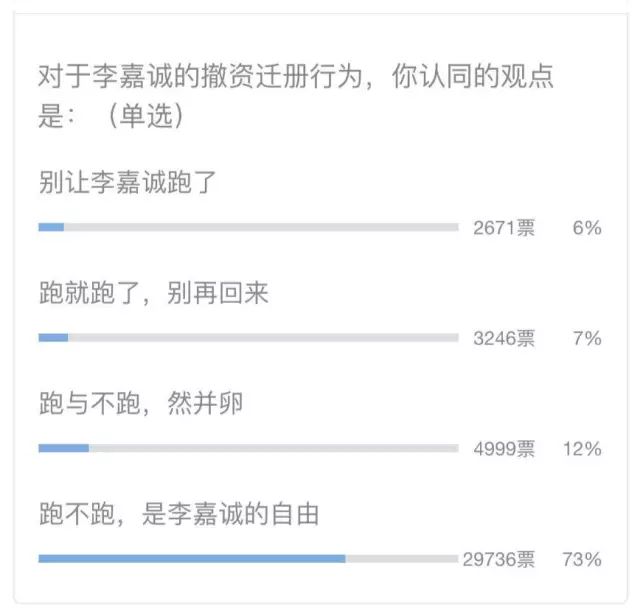Select option 跑不跑，是李嘉诚的自由

point(179,514)
